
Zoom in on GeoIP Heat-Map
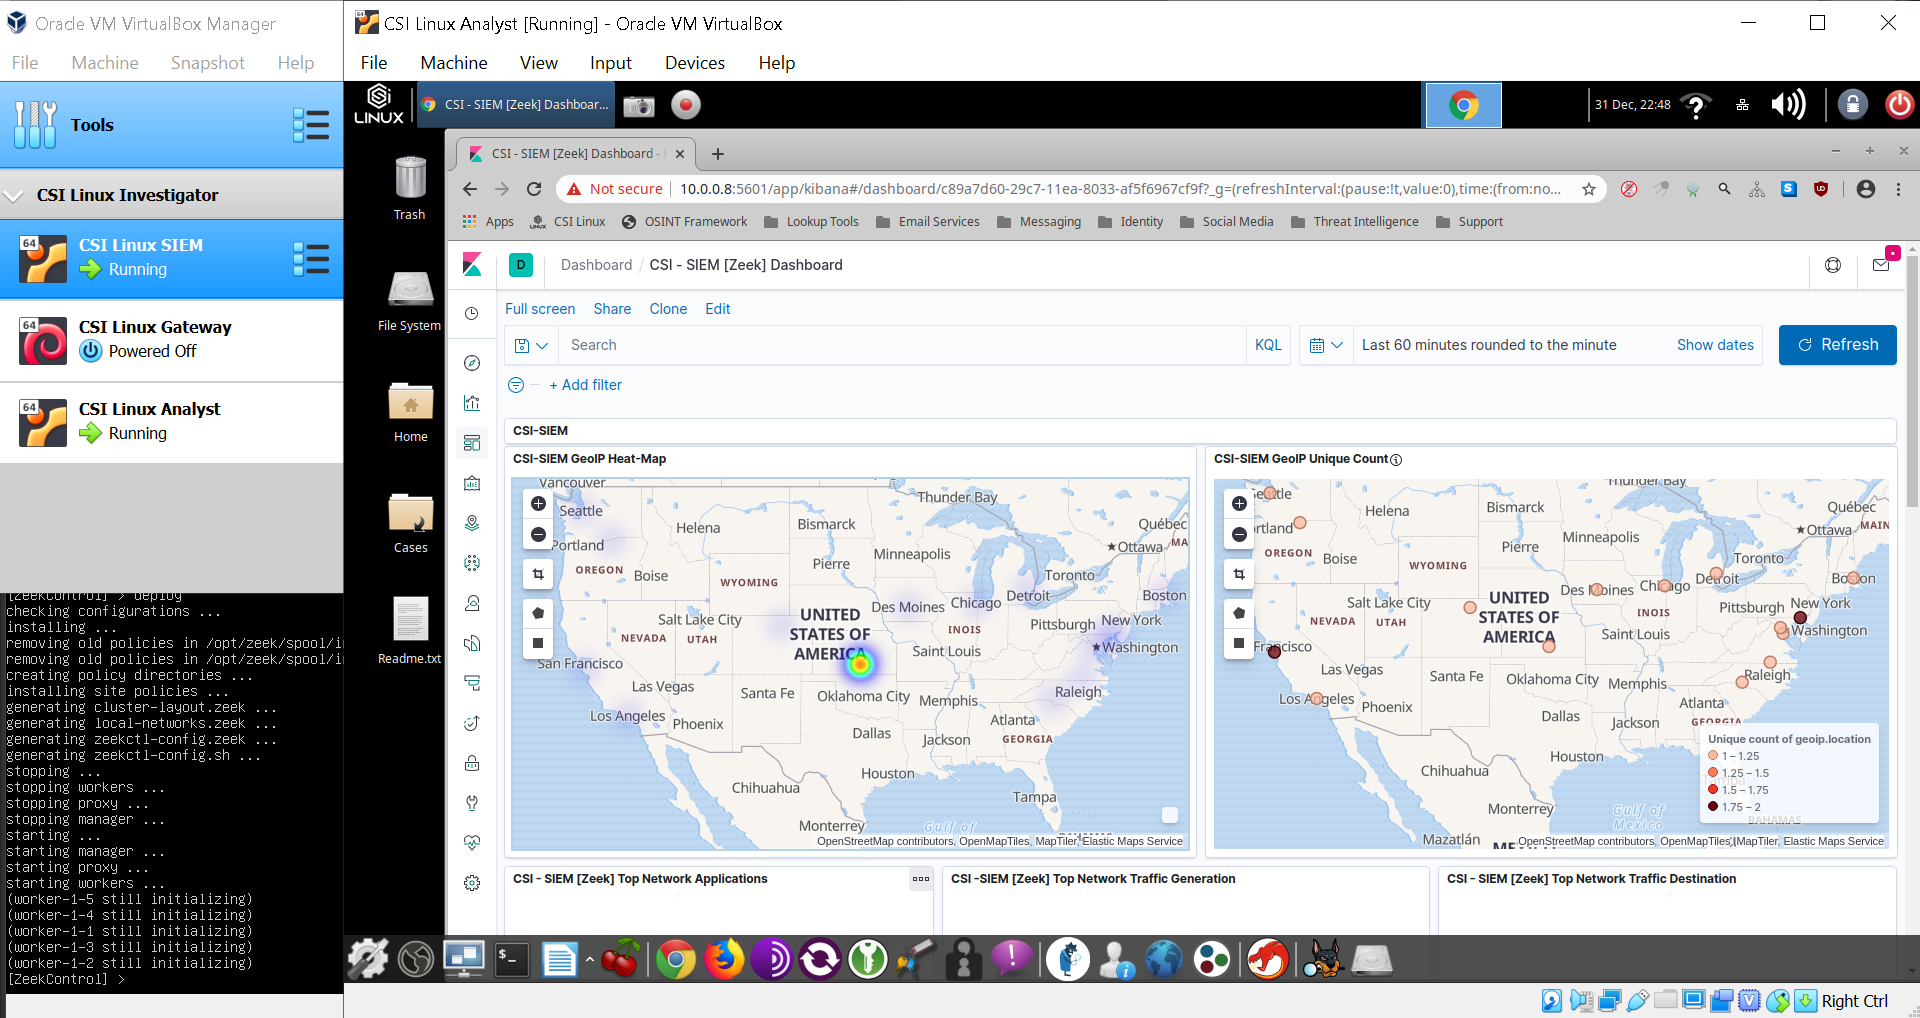[x=538, y=504]
